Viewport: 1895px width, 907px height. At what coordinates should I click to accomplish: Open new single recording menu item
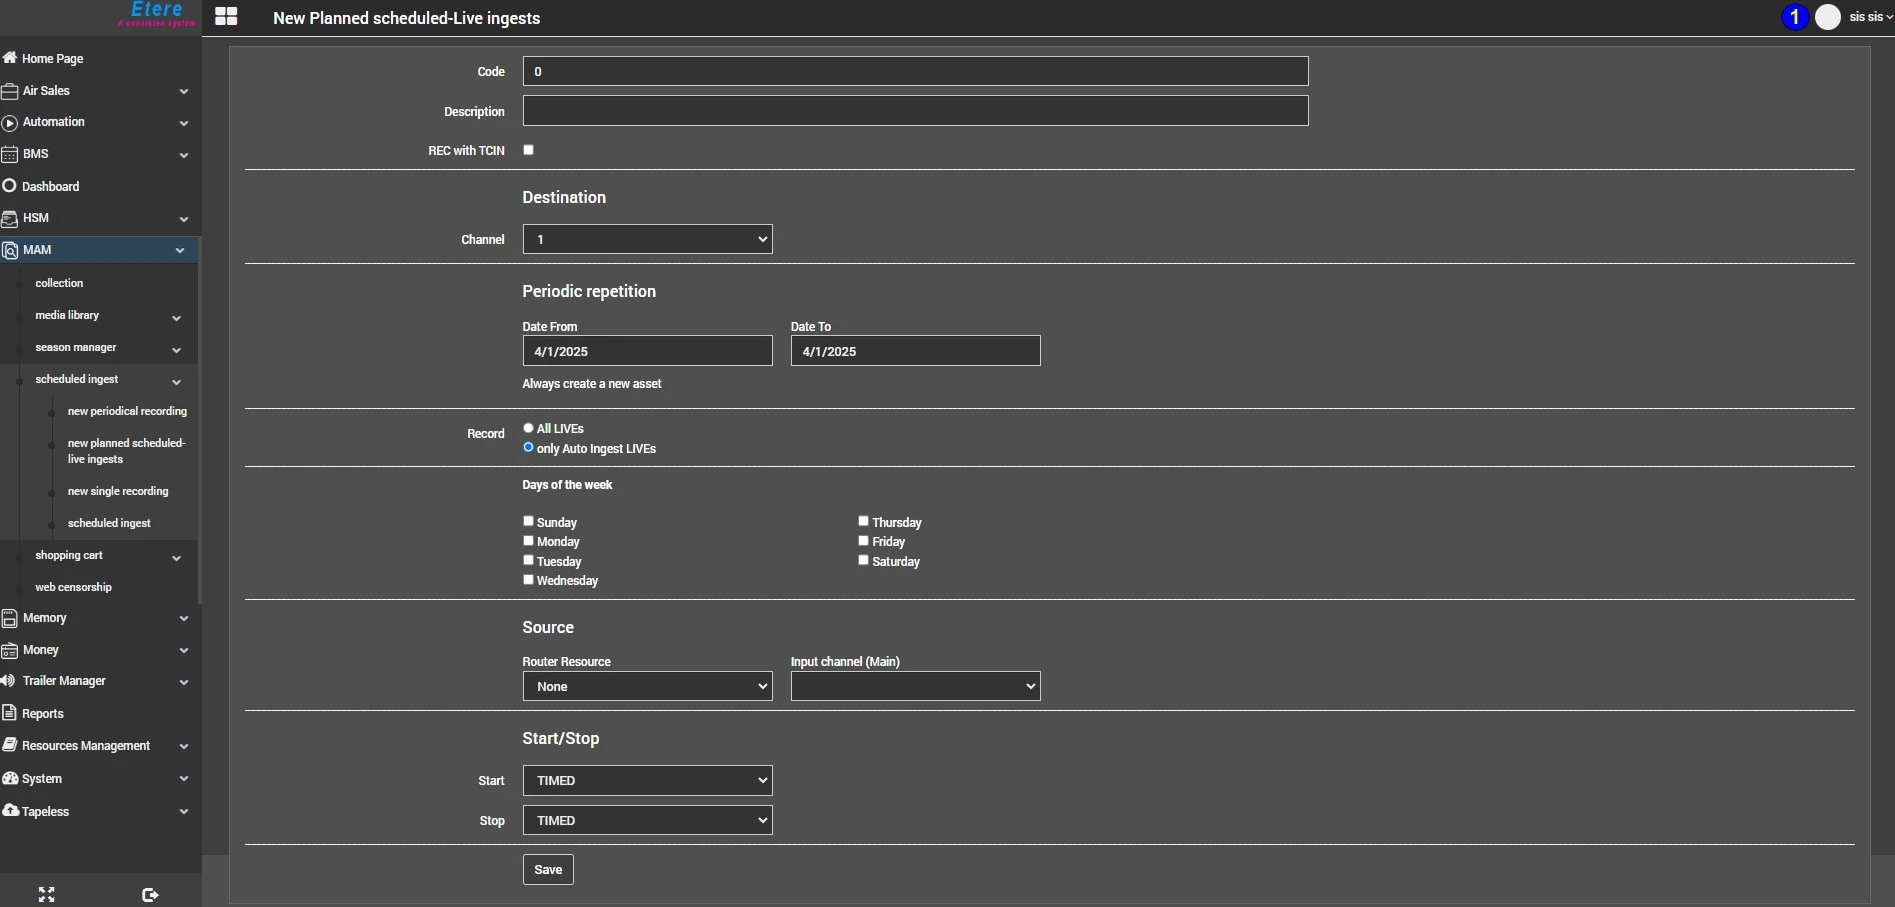coord(118,491)
